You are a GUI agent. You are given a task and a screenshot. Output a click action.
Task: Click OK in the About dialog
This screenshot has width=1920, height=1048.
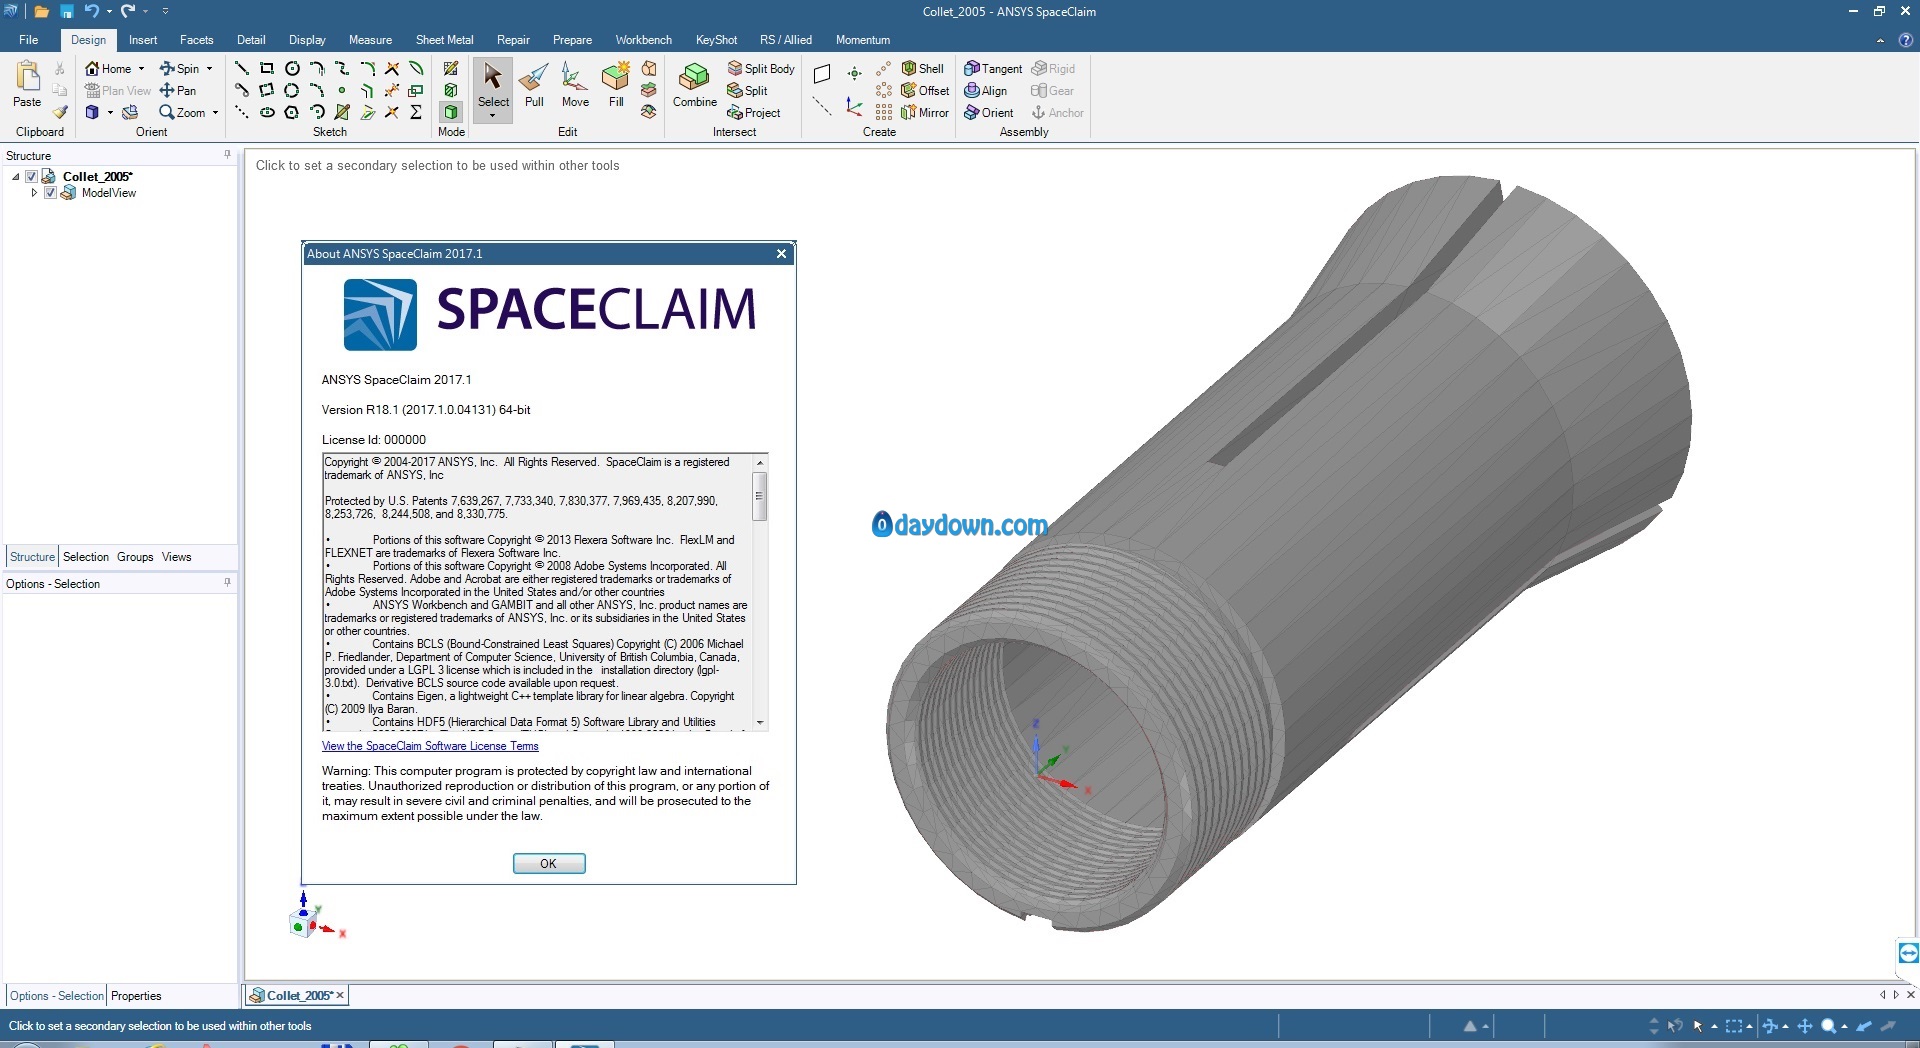pyautogui.click(x=549, y=864)
